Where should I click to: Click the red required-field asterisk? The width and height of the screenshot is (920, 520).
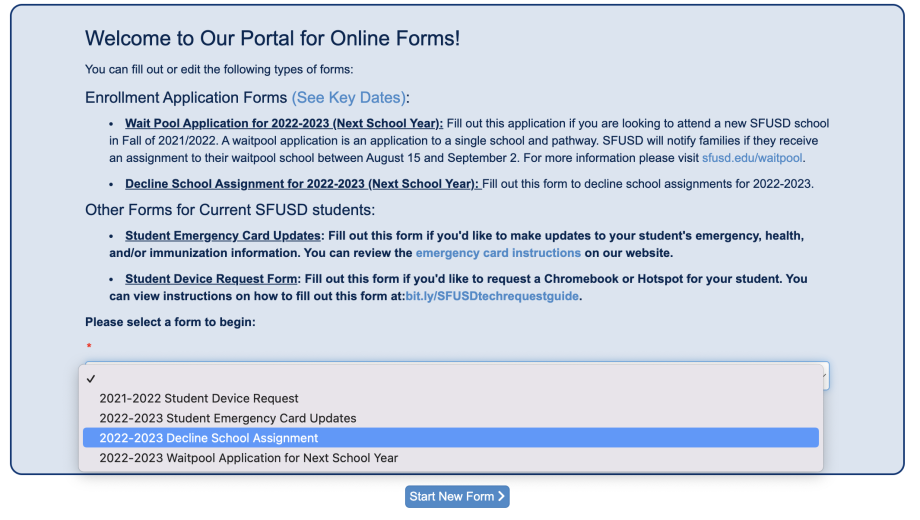coord(88,346)
